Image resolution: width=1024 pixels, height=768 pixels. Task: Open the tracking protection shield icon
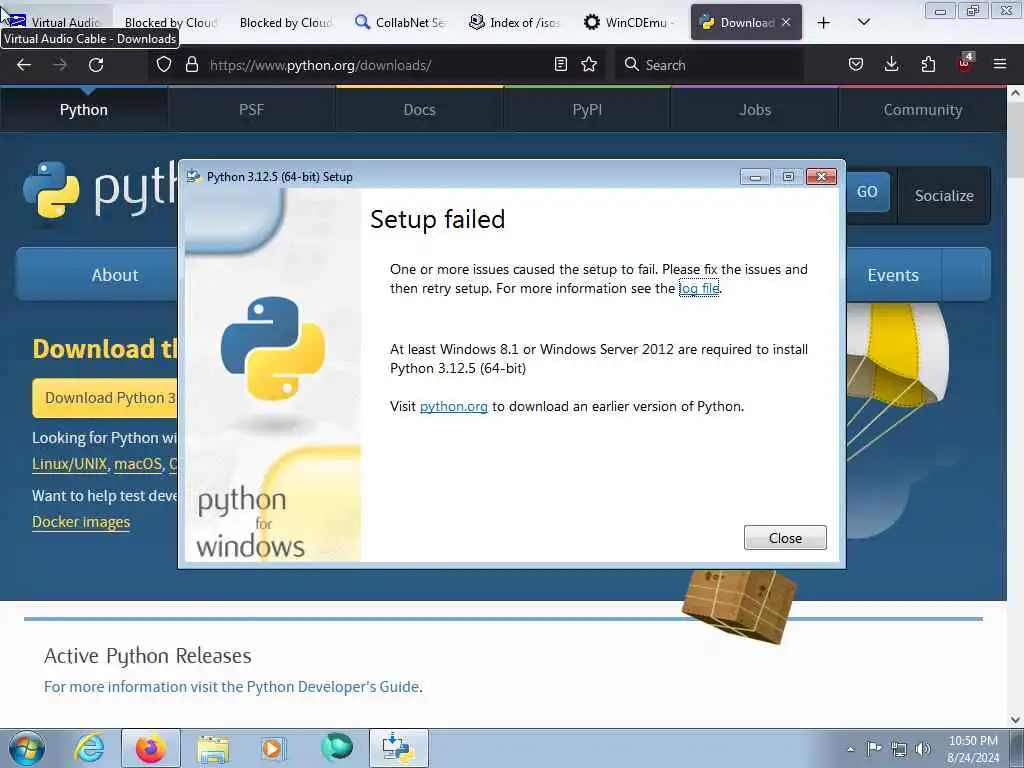(x=164, y=65)
